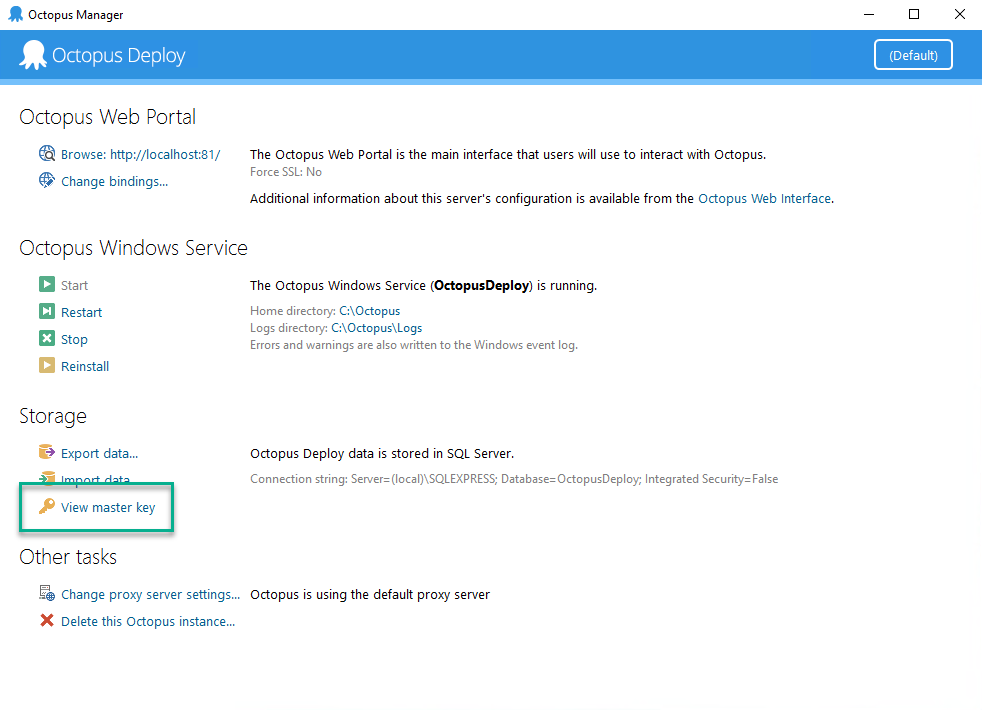Image resolution: width=982 pixels, height=710 pixels.
Task: Click the orange master key icon
Action: (x=46, y=507)
